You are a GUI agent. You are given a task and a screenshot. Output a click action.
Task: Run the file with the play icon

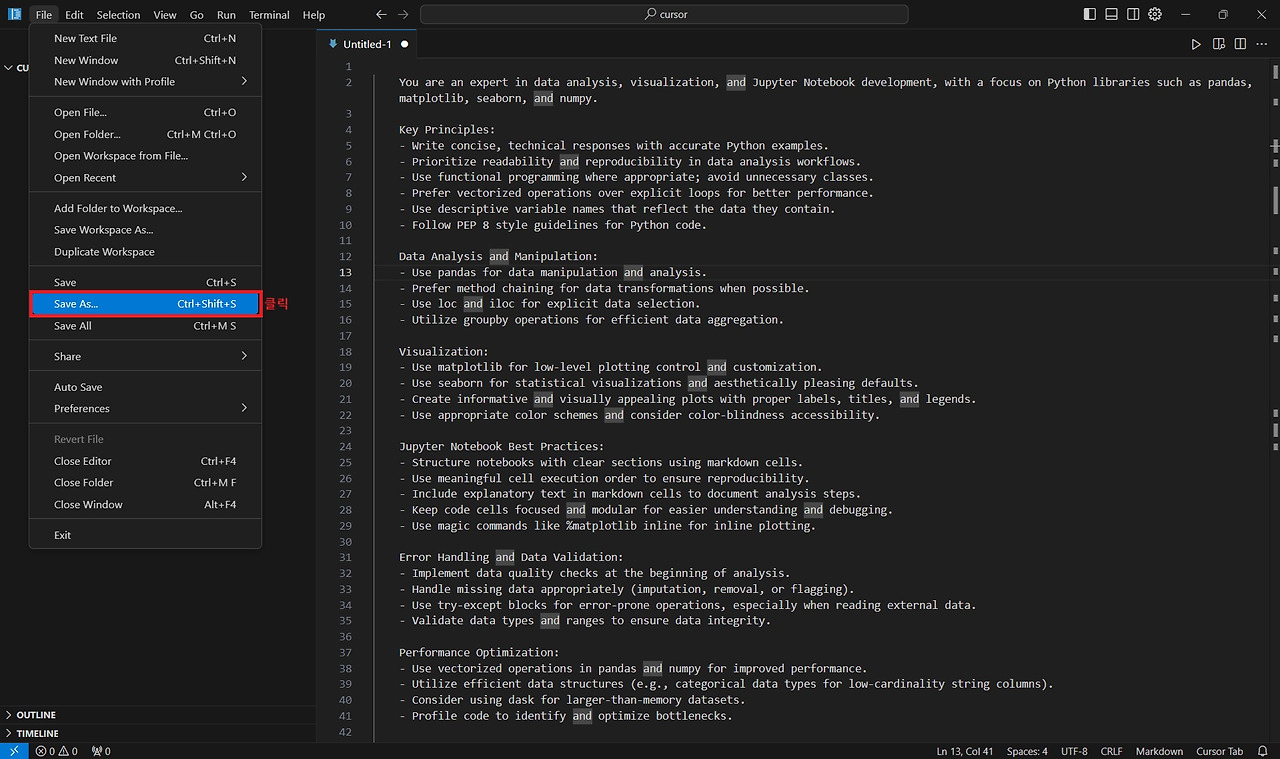[1196, 44]
